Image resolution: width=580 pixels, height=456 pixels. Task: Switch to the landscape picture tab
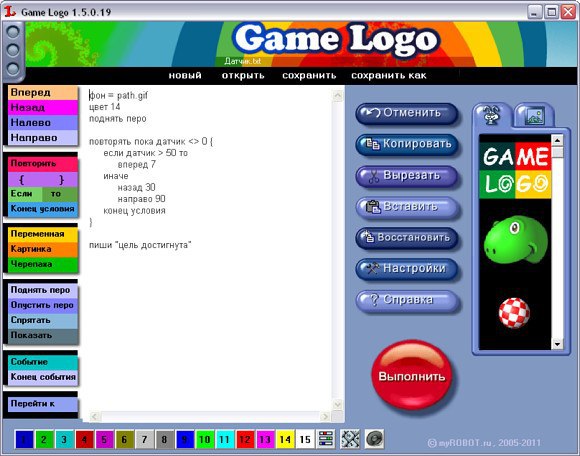[535, 116]
